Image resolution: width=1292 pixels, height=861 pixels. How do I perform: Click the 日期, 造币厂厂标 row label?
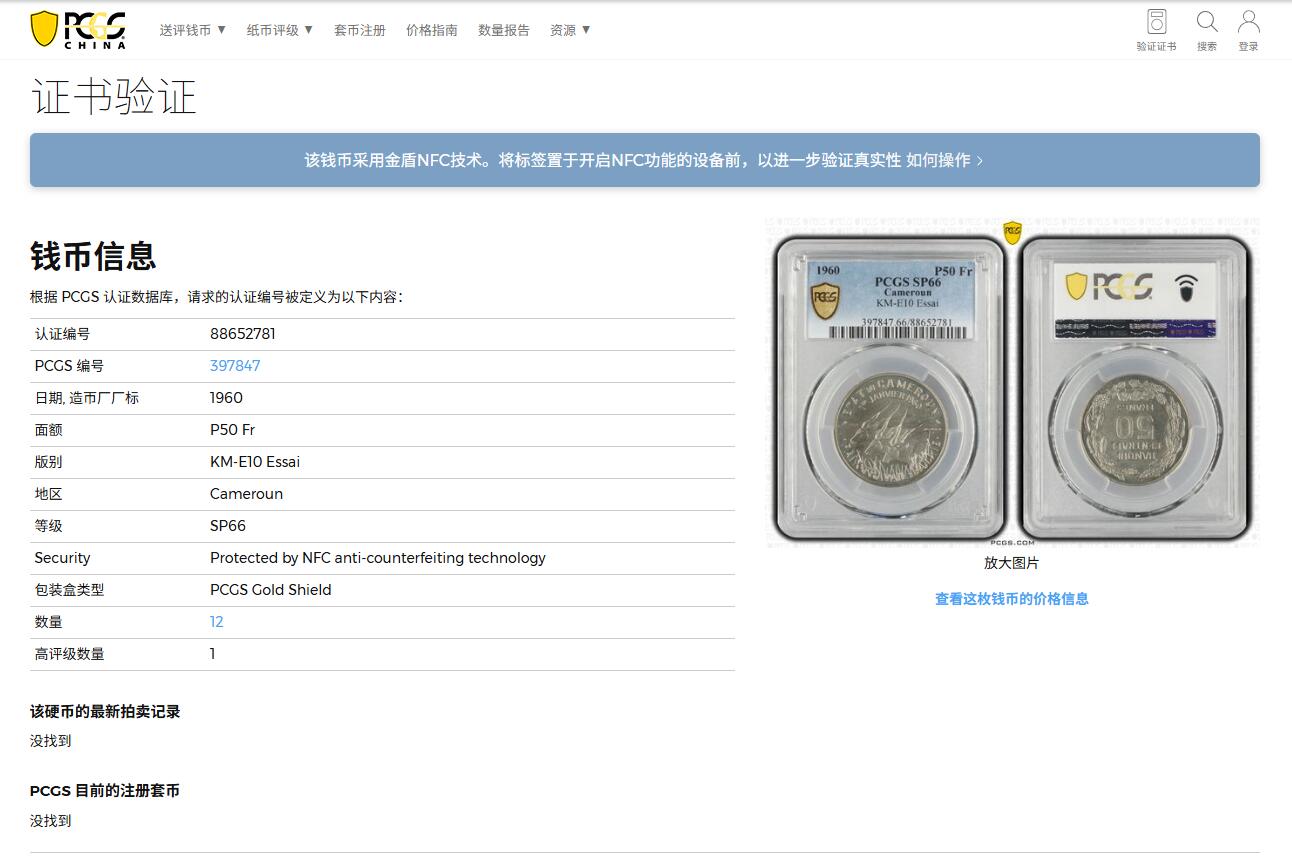pos(87,398)
